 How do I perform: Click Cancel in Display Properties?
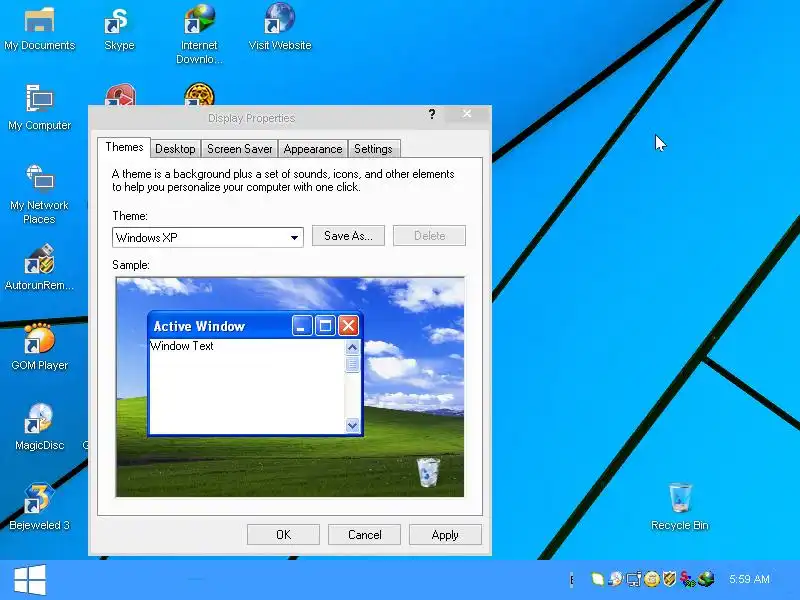364,535
